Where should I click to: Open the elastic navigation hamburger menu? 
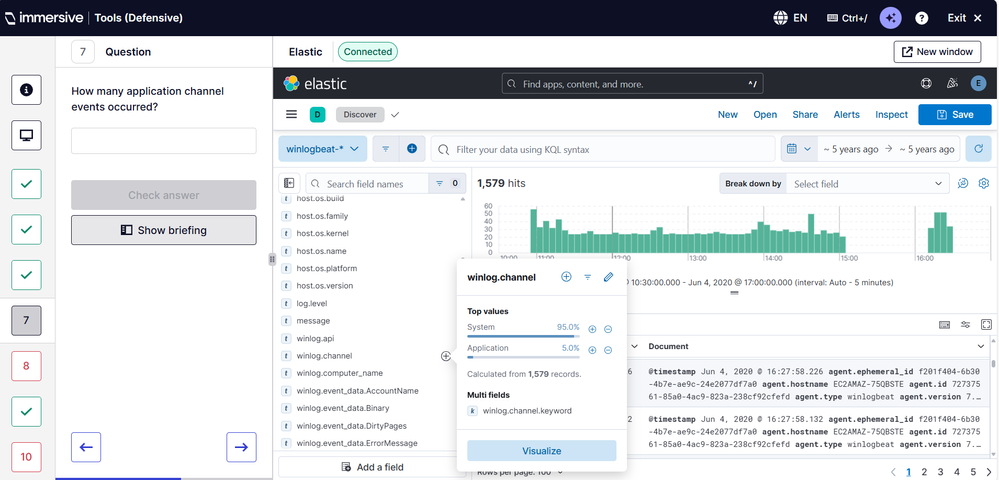coord(291,115)
